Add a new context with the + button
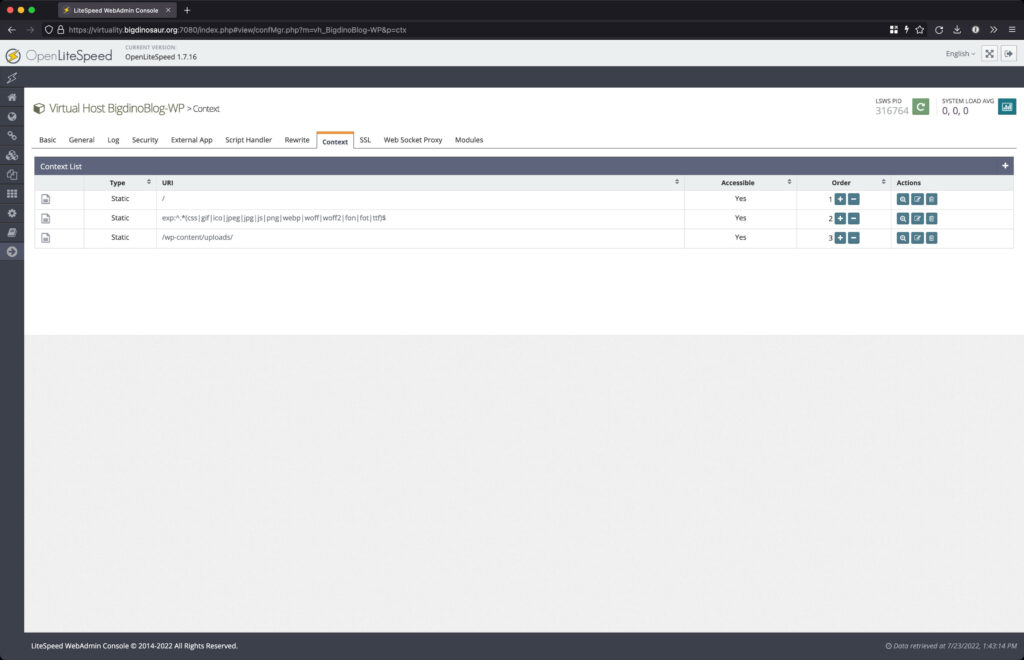This screenshot has height=660, width=1024. (1006, 165)
